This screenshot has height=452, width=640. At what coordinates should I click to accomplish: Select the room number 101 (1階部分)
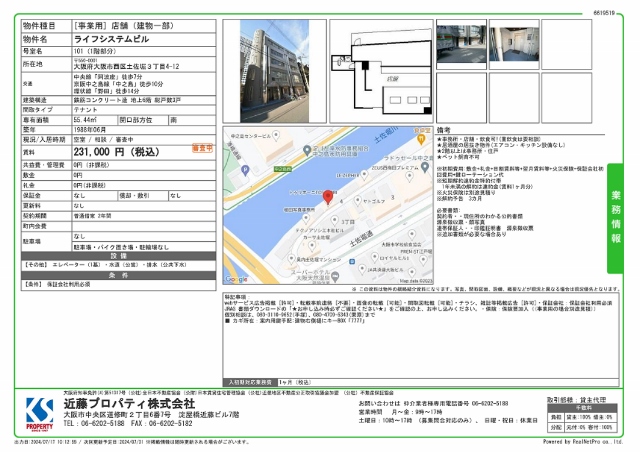95,51
